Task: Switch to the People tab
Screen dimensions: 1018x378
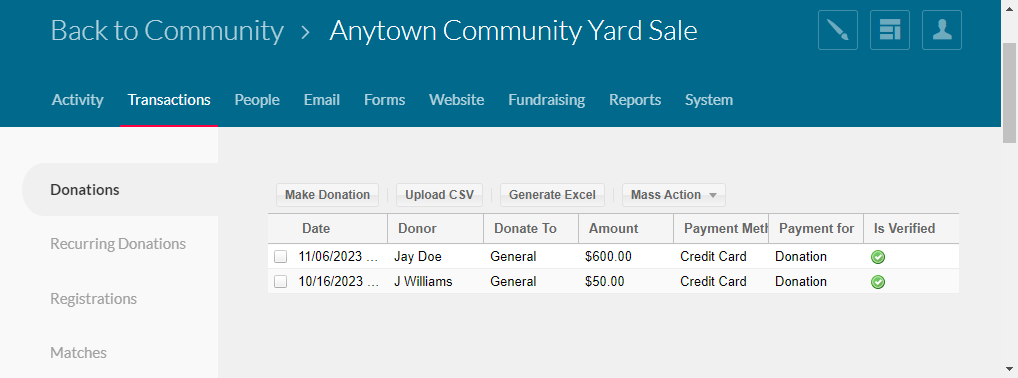Action: (257, 100)
